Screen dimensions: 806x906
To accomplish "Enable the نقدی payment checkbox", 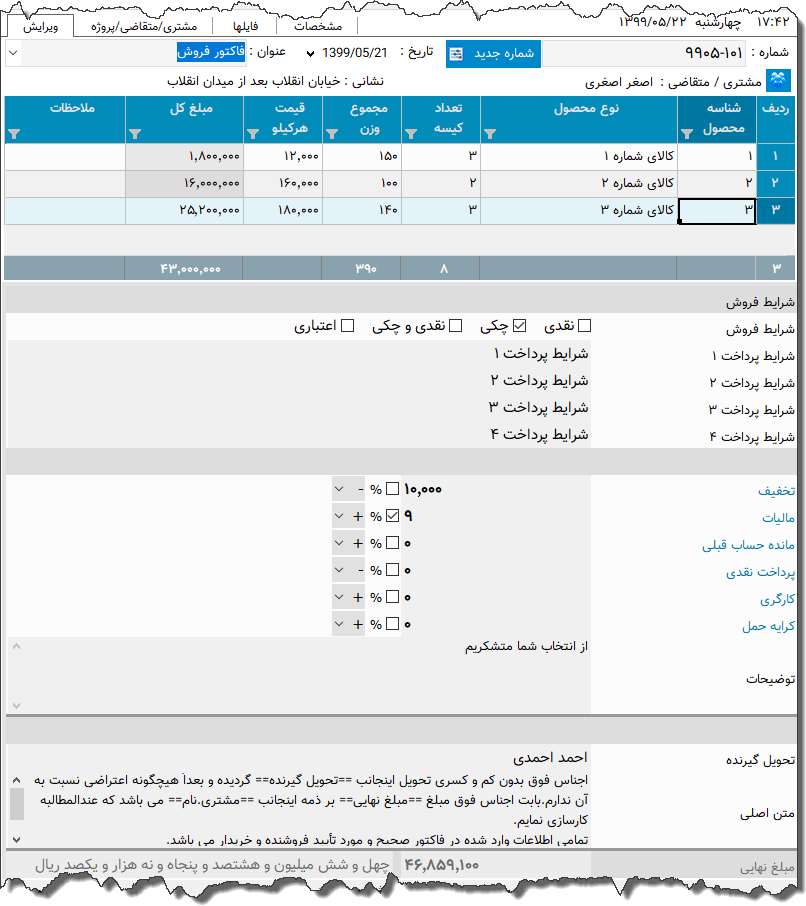I will 582,325.
